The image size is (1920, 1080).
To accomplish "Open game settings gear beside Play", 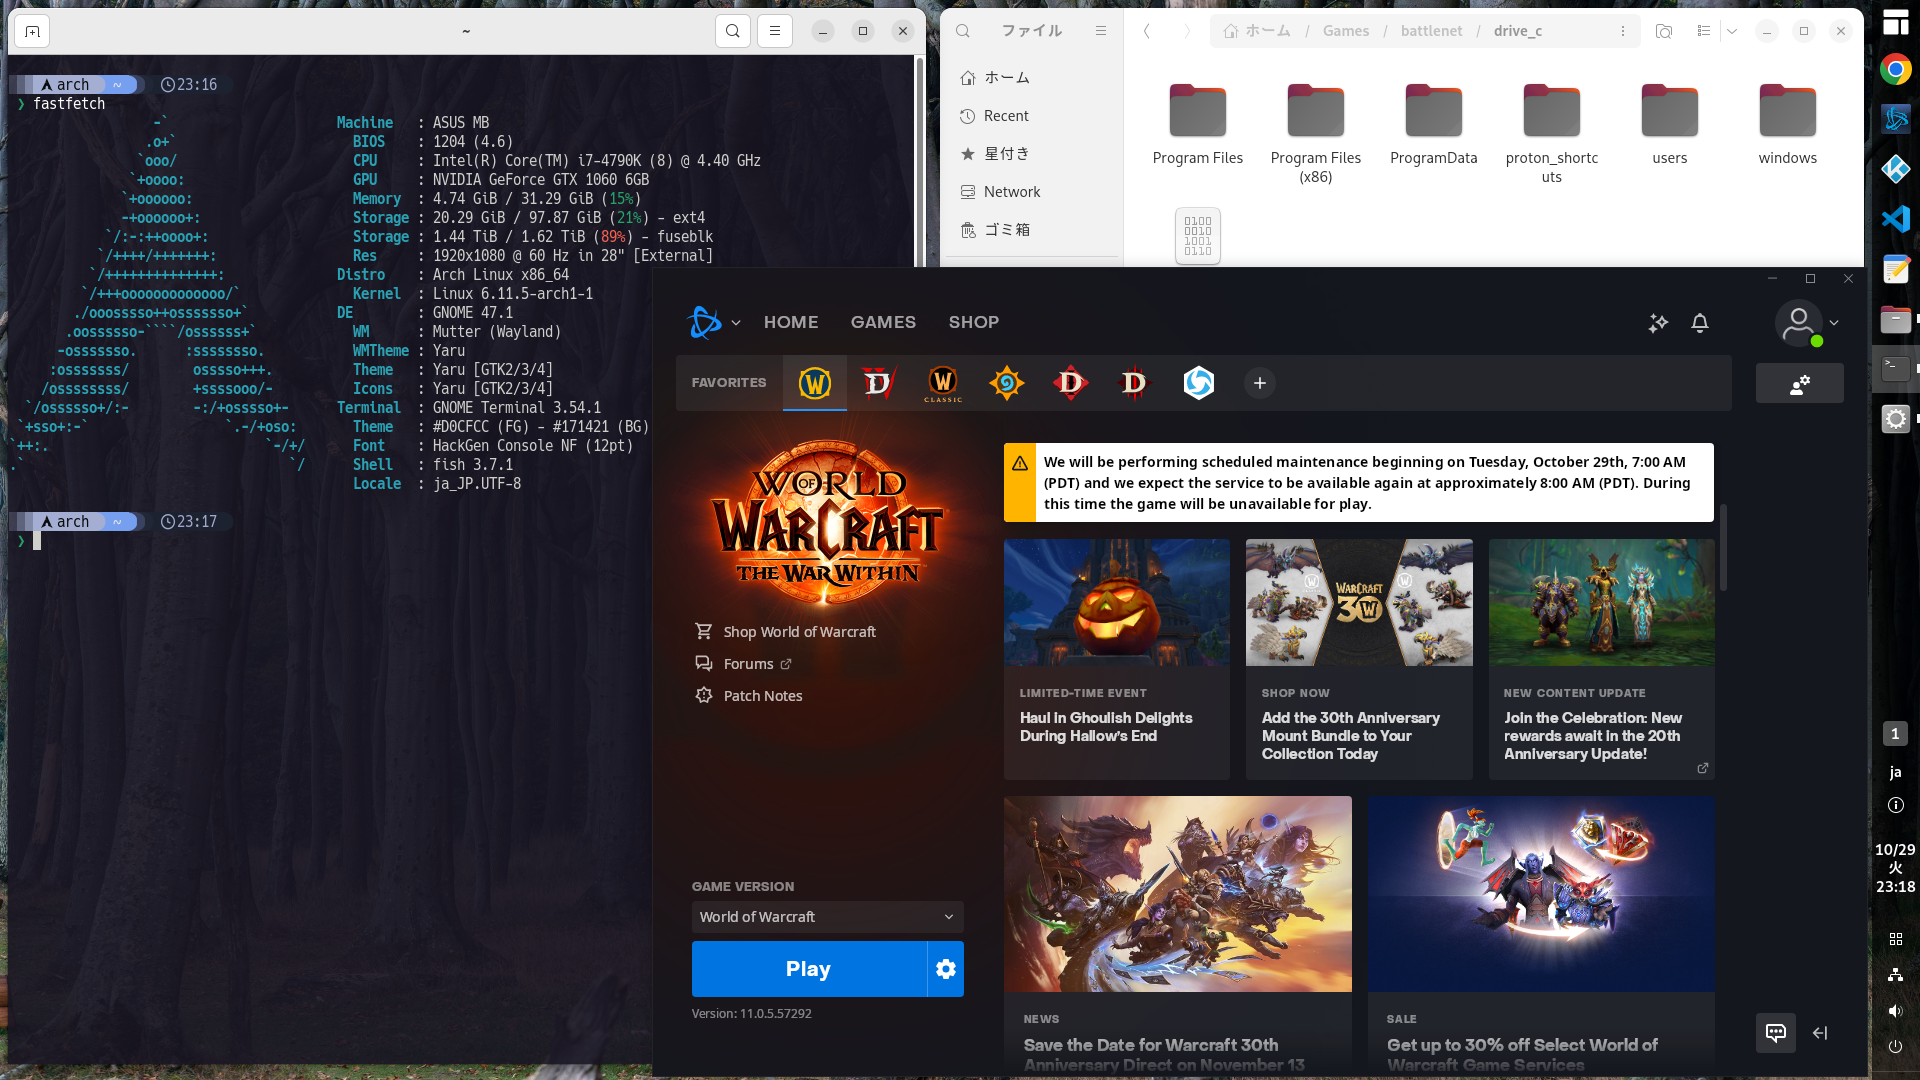I will pyautogui.click(x=946, y=969).
